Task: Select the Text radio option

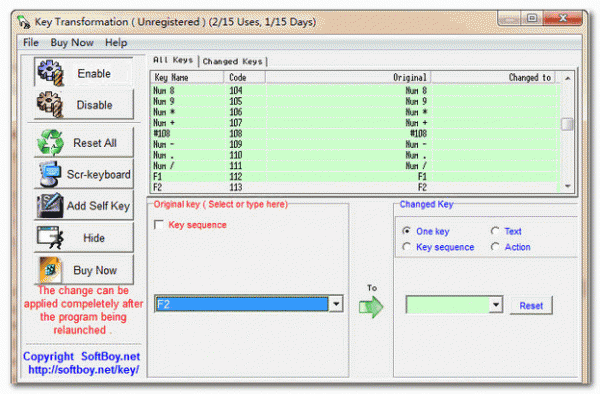Action: pos(495,231)
